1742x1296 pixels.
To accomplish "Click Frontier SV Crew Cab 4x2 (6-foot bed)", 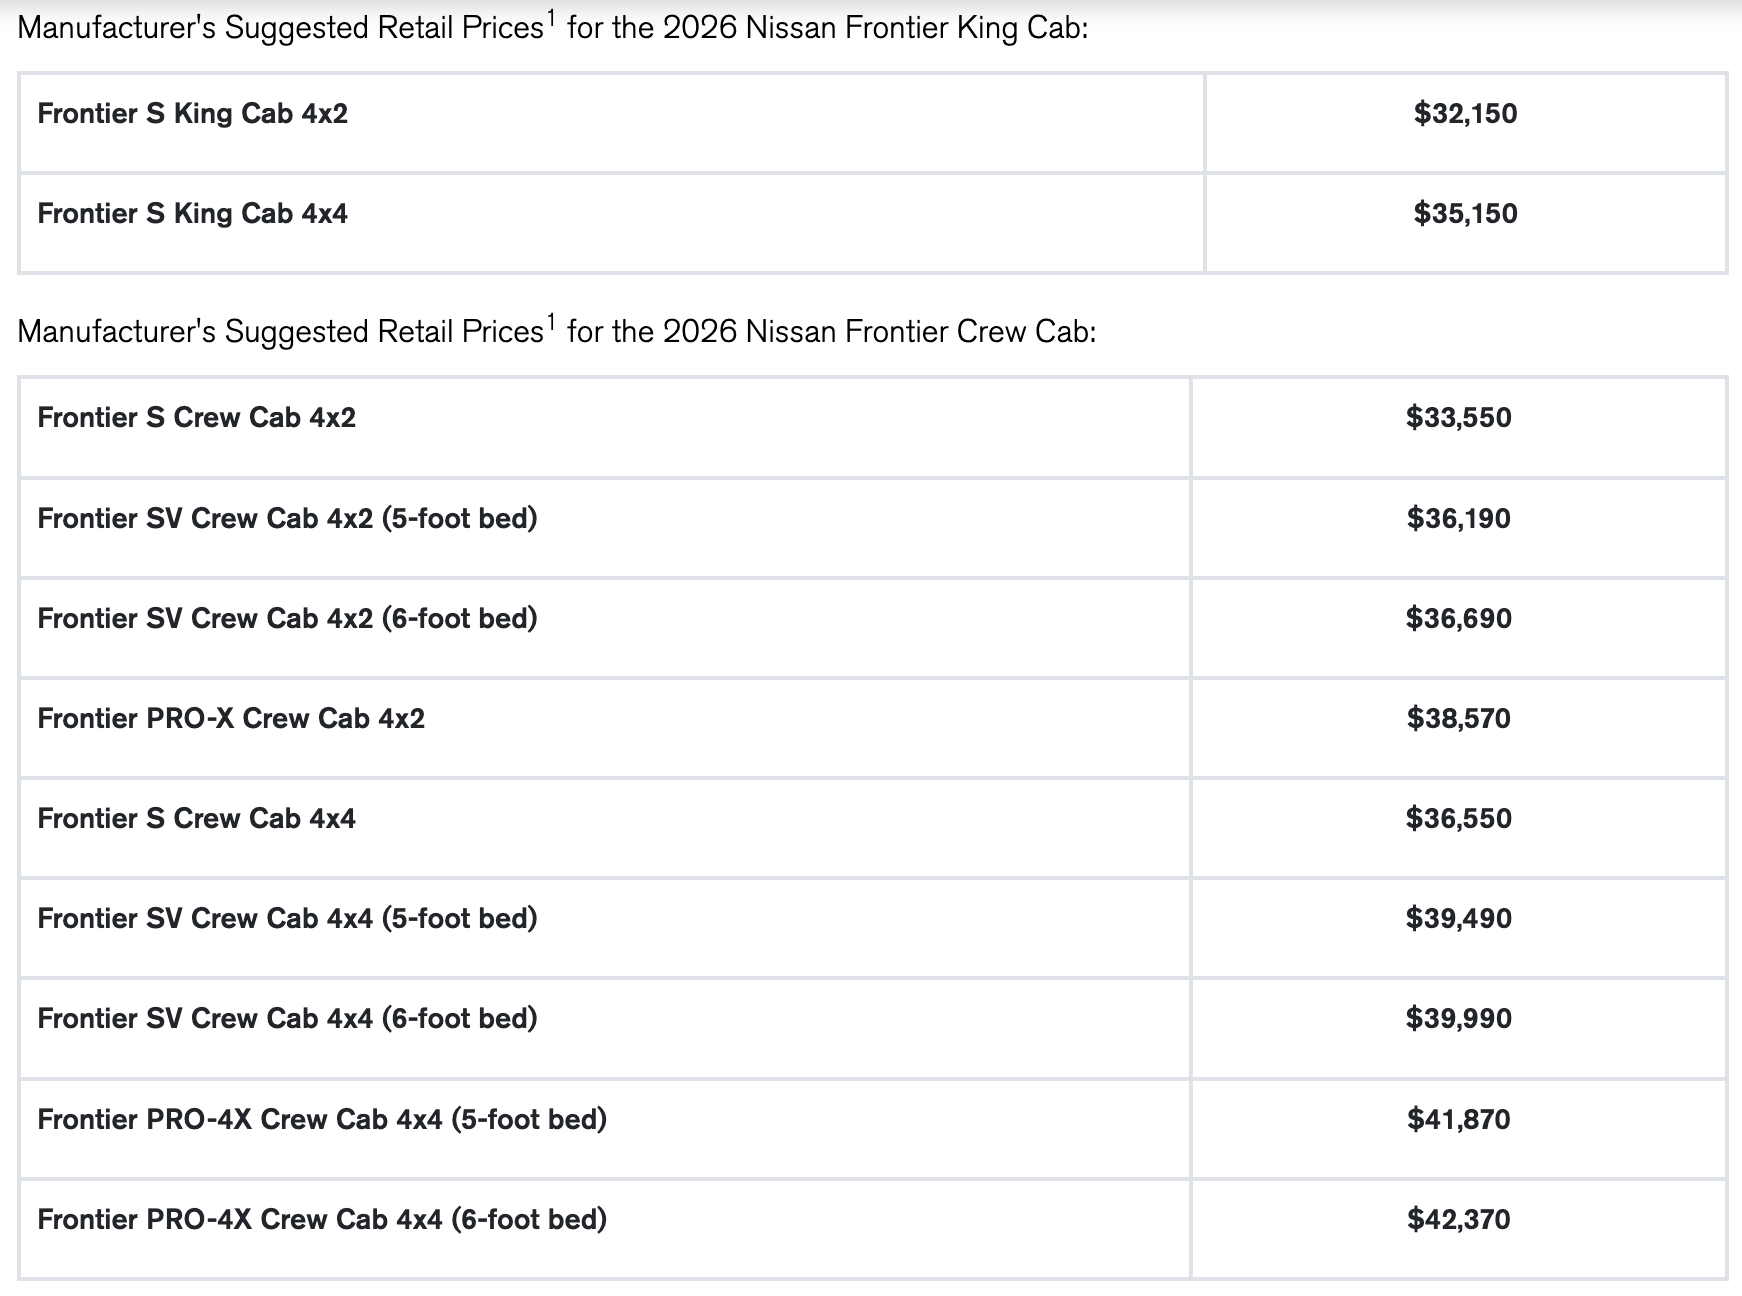I will (x=287, y=618).
